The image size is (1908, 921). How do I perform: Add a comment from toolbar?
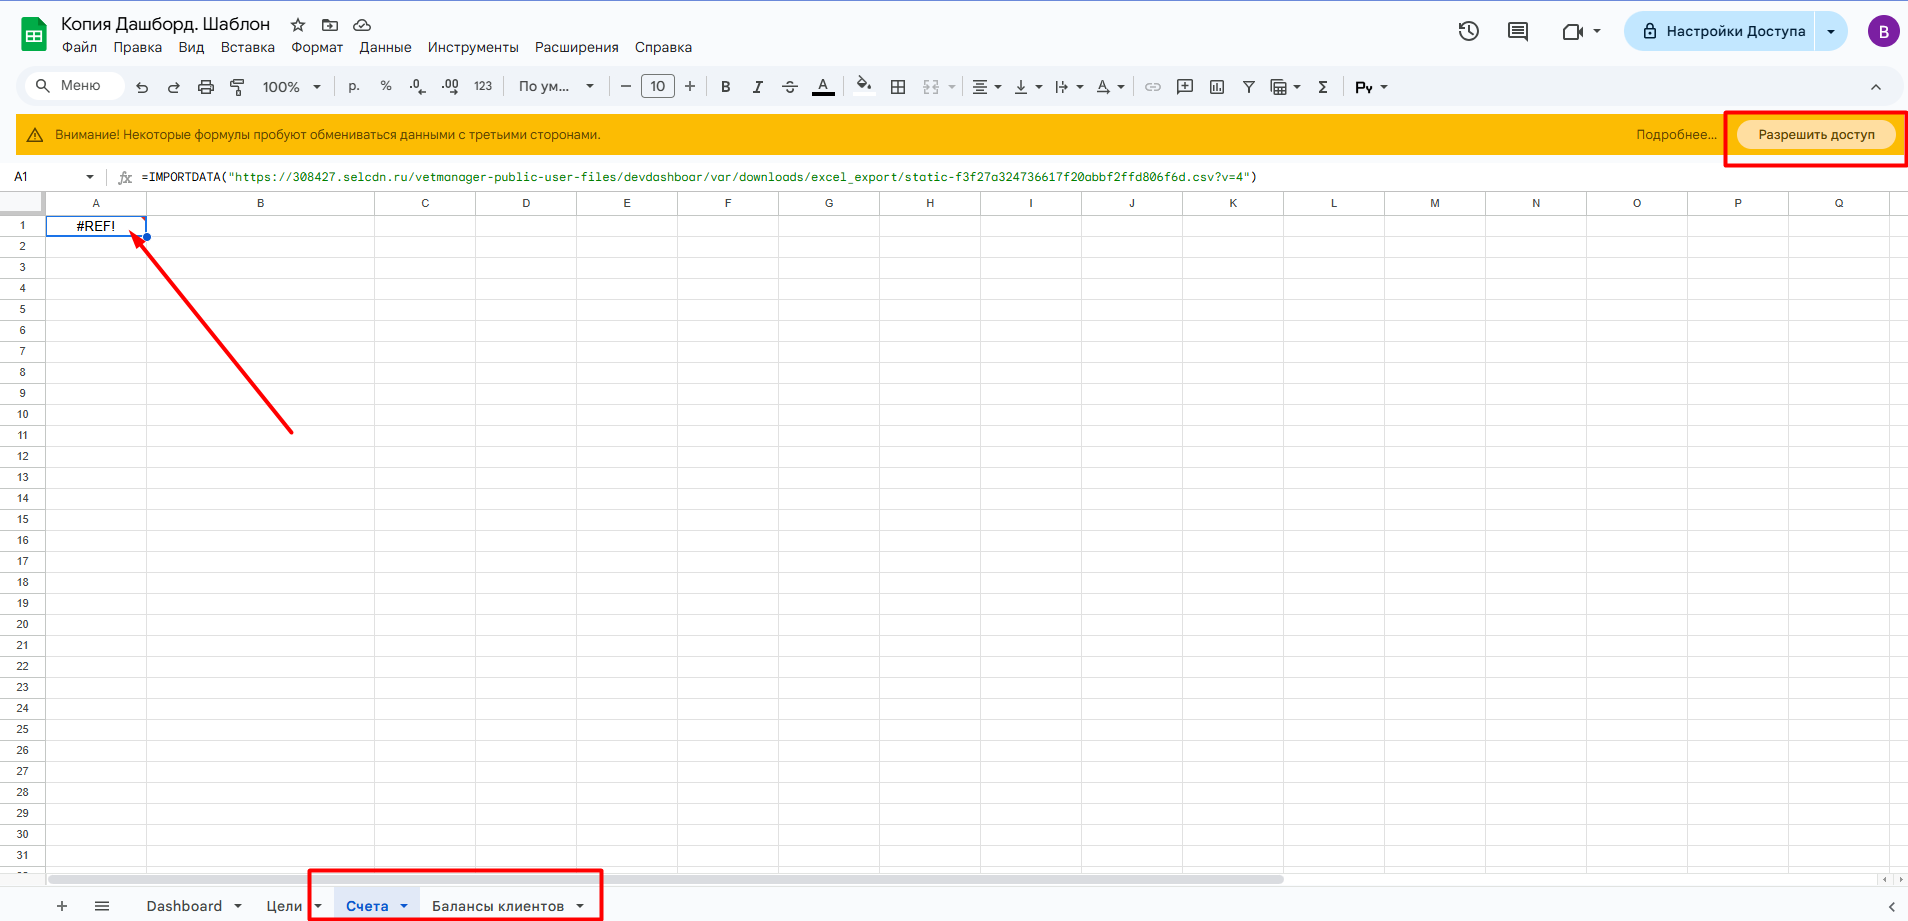(1185, 87)
